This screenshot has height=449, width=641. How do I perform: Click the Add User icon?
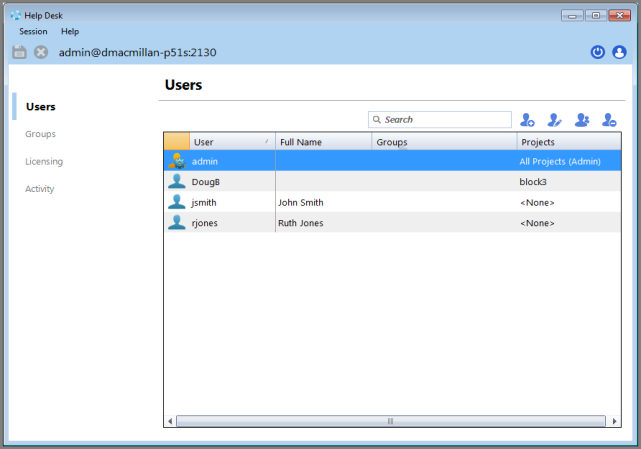527,120
